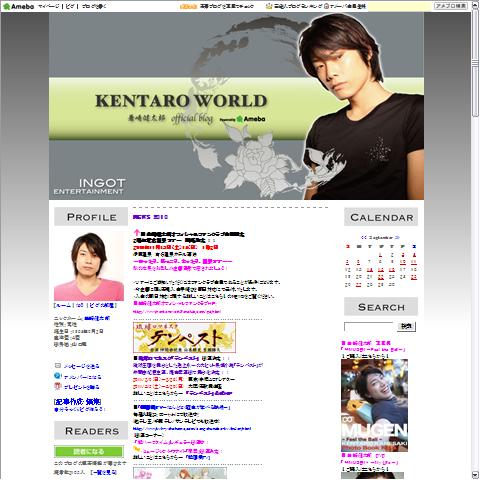Image resolution: width=480 pixels, height=480 pixels.
Task: Click the green become-a-reader button
Action: [89, 452]
